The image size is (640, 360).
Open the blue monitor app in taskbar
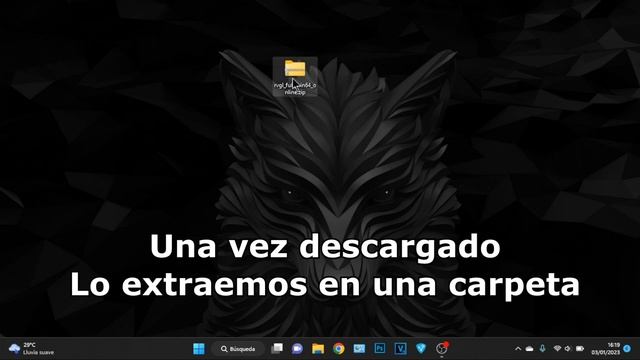(x=359, y=349)
